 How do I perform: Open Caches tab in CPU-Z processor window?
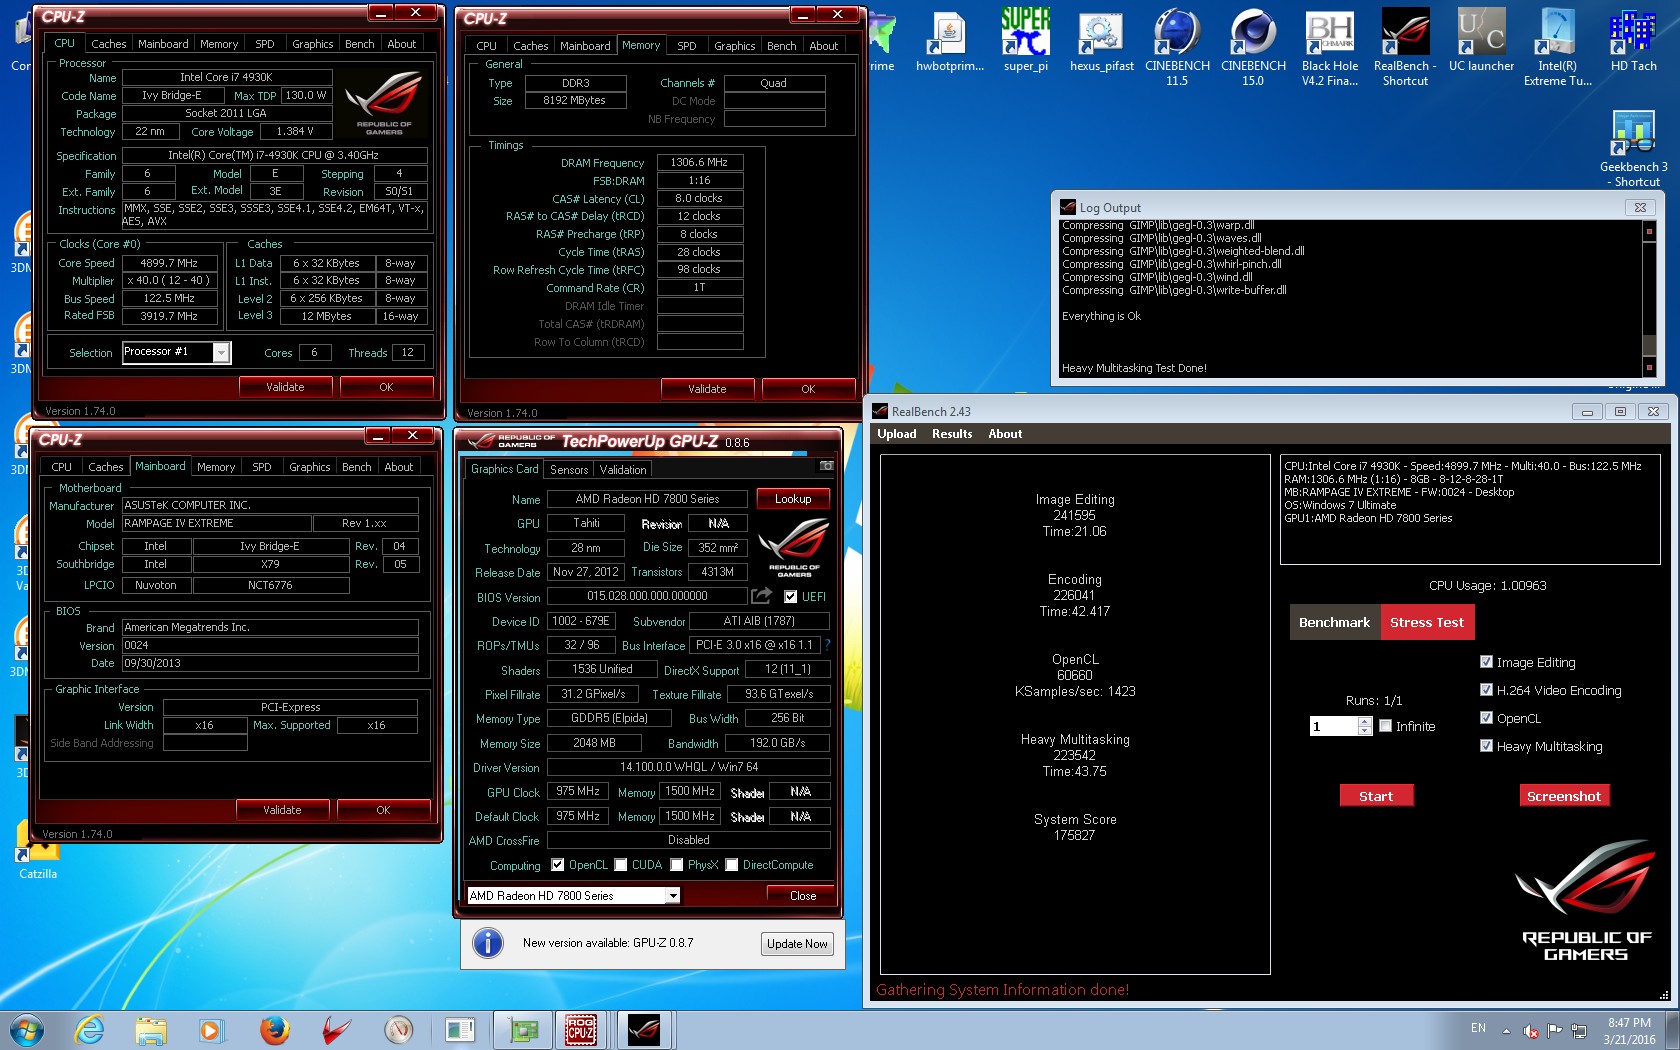(x=109, y=44)
